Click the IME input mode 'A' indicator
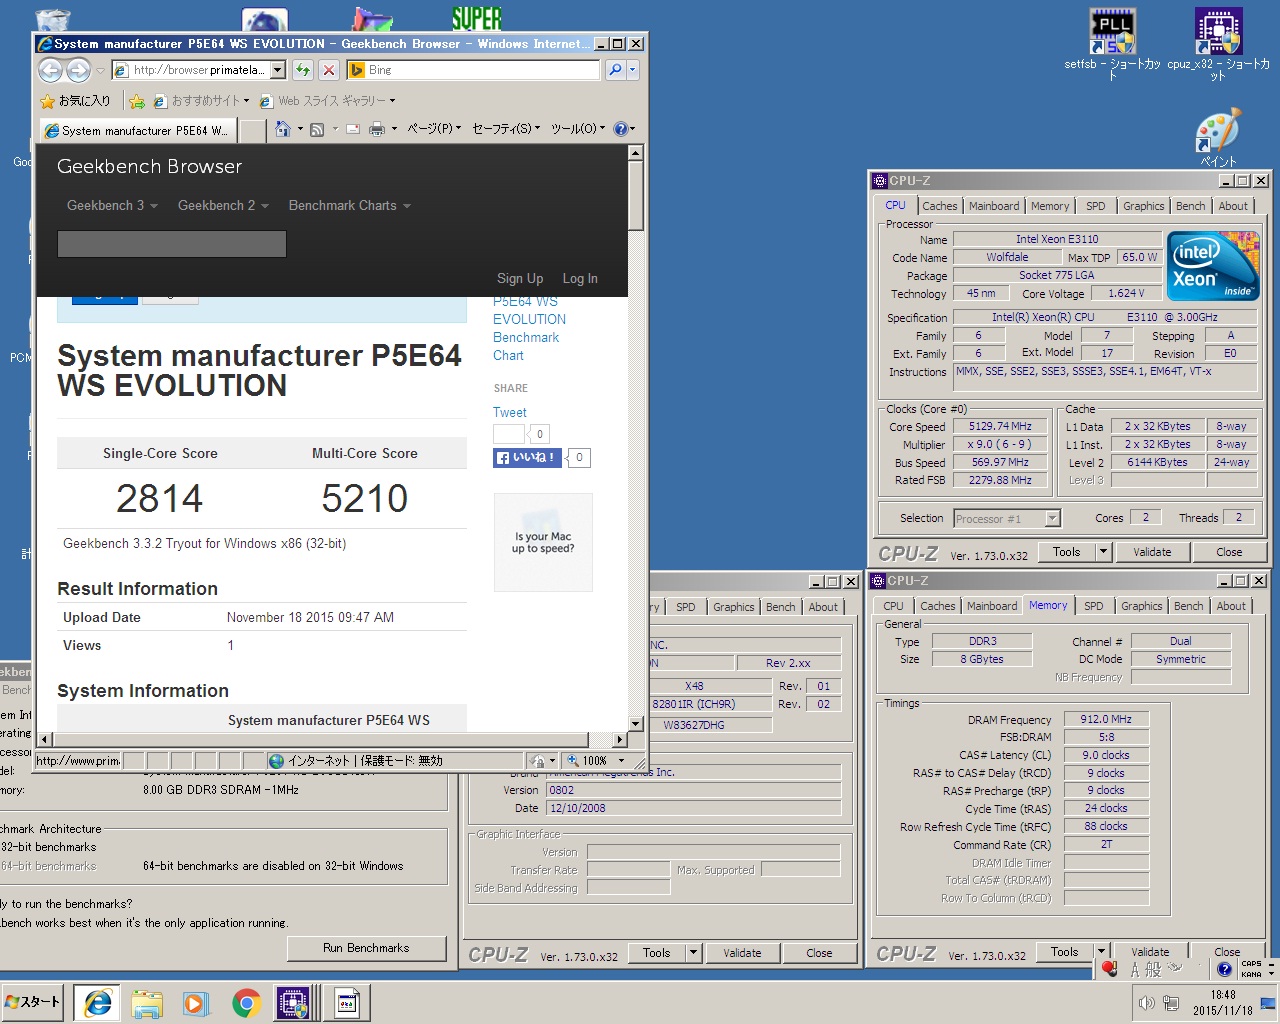The width and height of the screenshot is (1280, 1024). pyautogui.click(x=1135, y=969)
